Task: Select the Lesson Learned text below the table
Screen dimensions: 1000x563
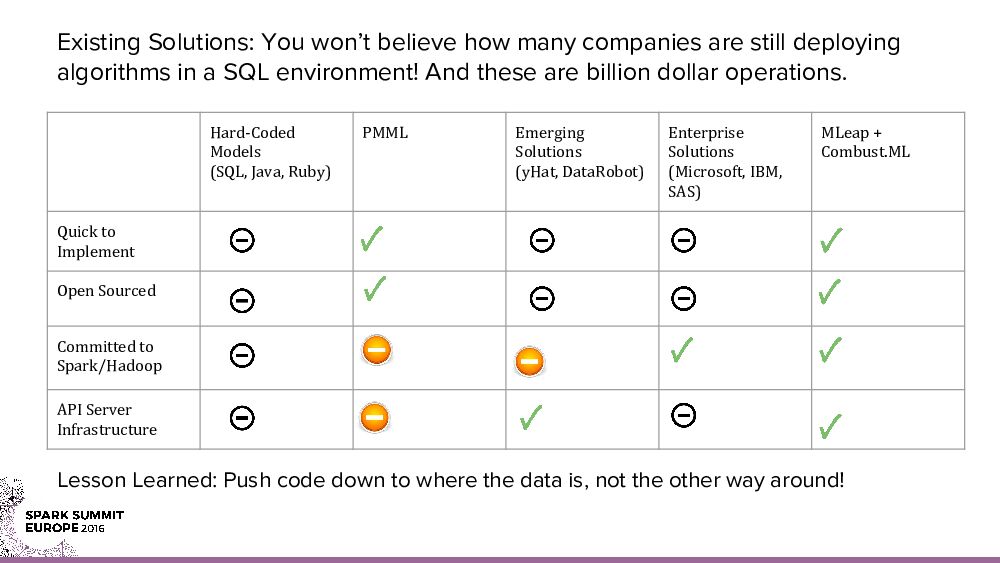Action: tap(450, 480)
